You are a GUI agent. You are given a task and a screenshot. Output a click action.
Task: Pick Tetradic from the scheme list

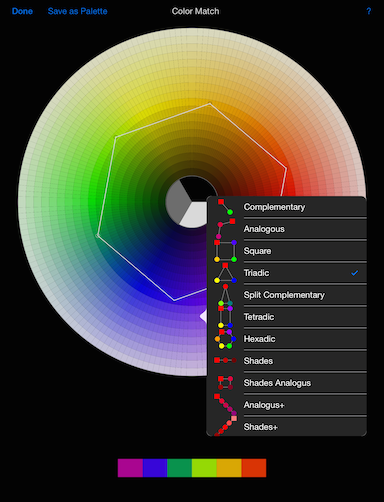287,317
